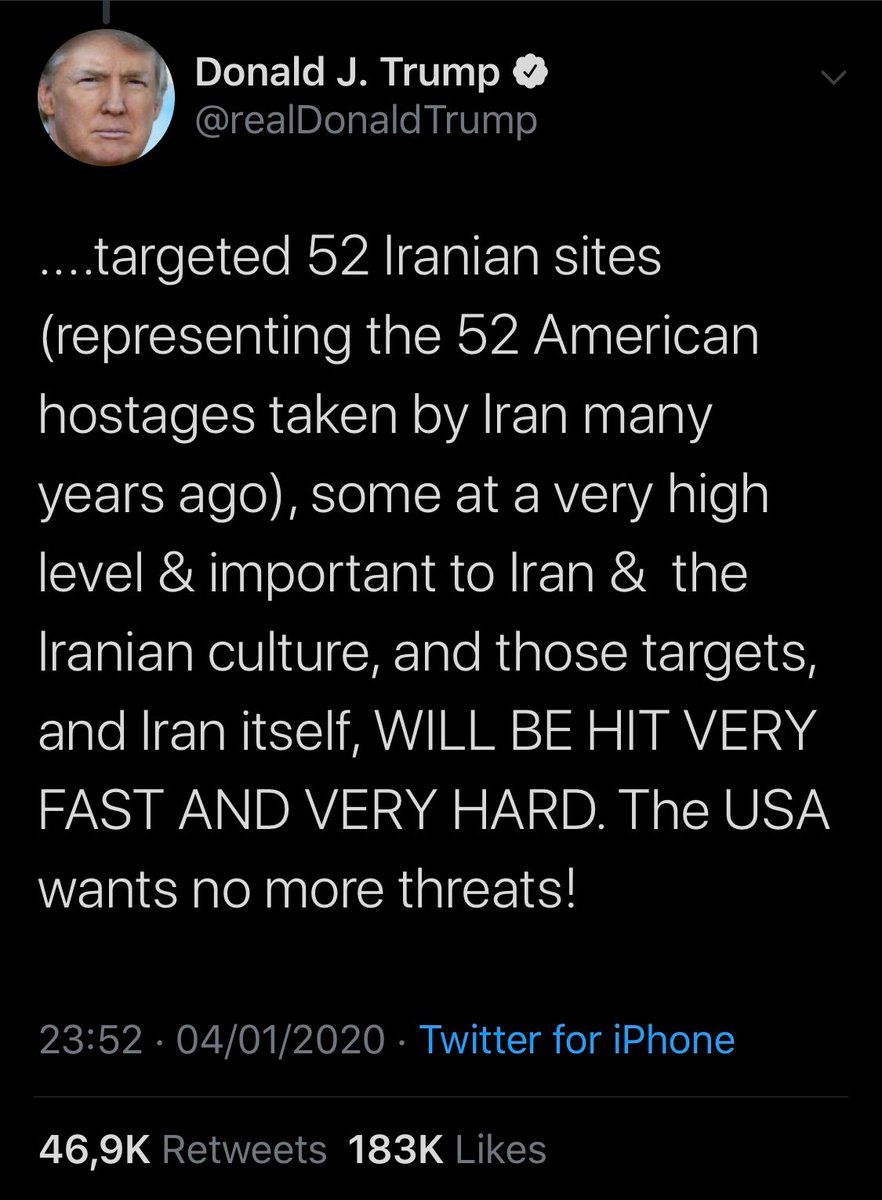
Task: View the 46,9K retweets count
Action: tap(93, 1149)
